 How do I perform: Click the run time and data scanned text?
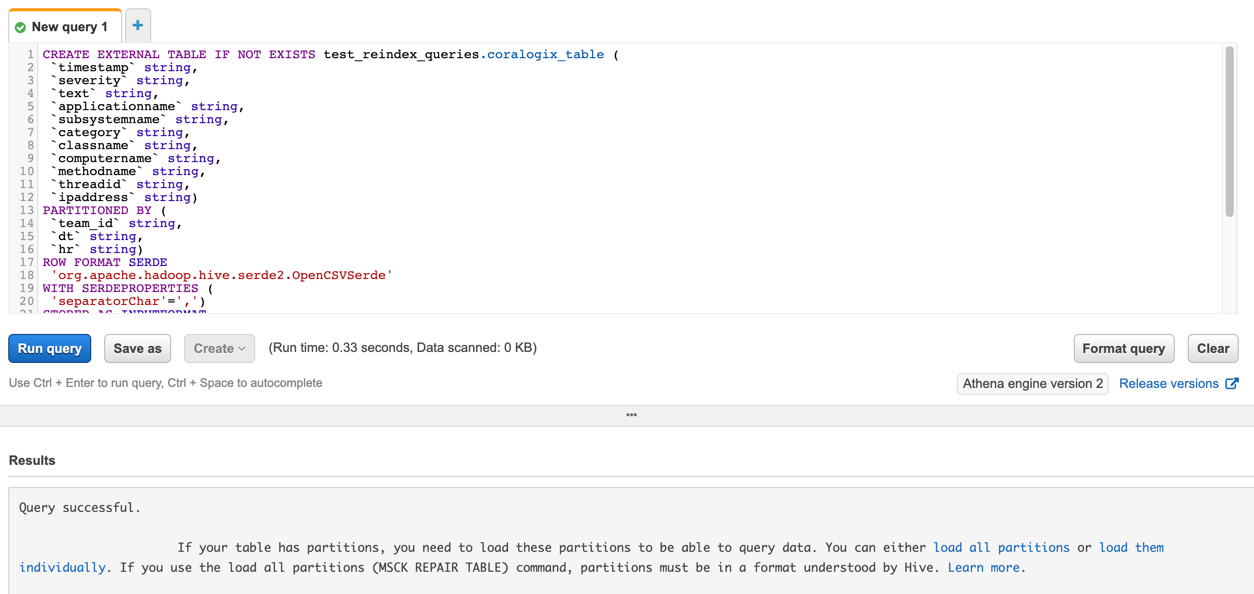point(403,348)
